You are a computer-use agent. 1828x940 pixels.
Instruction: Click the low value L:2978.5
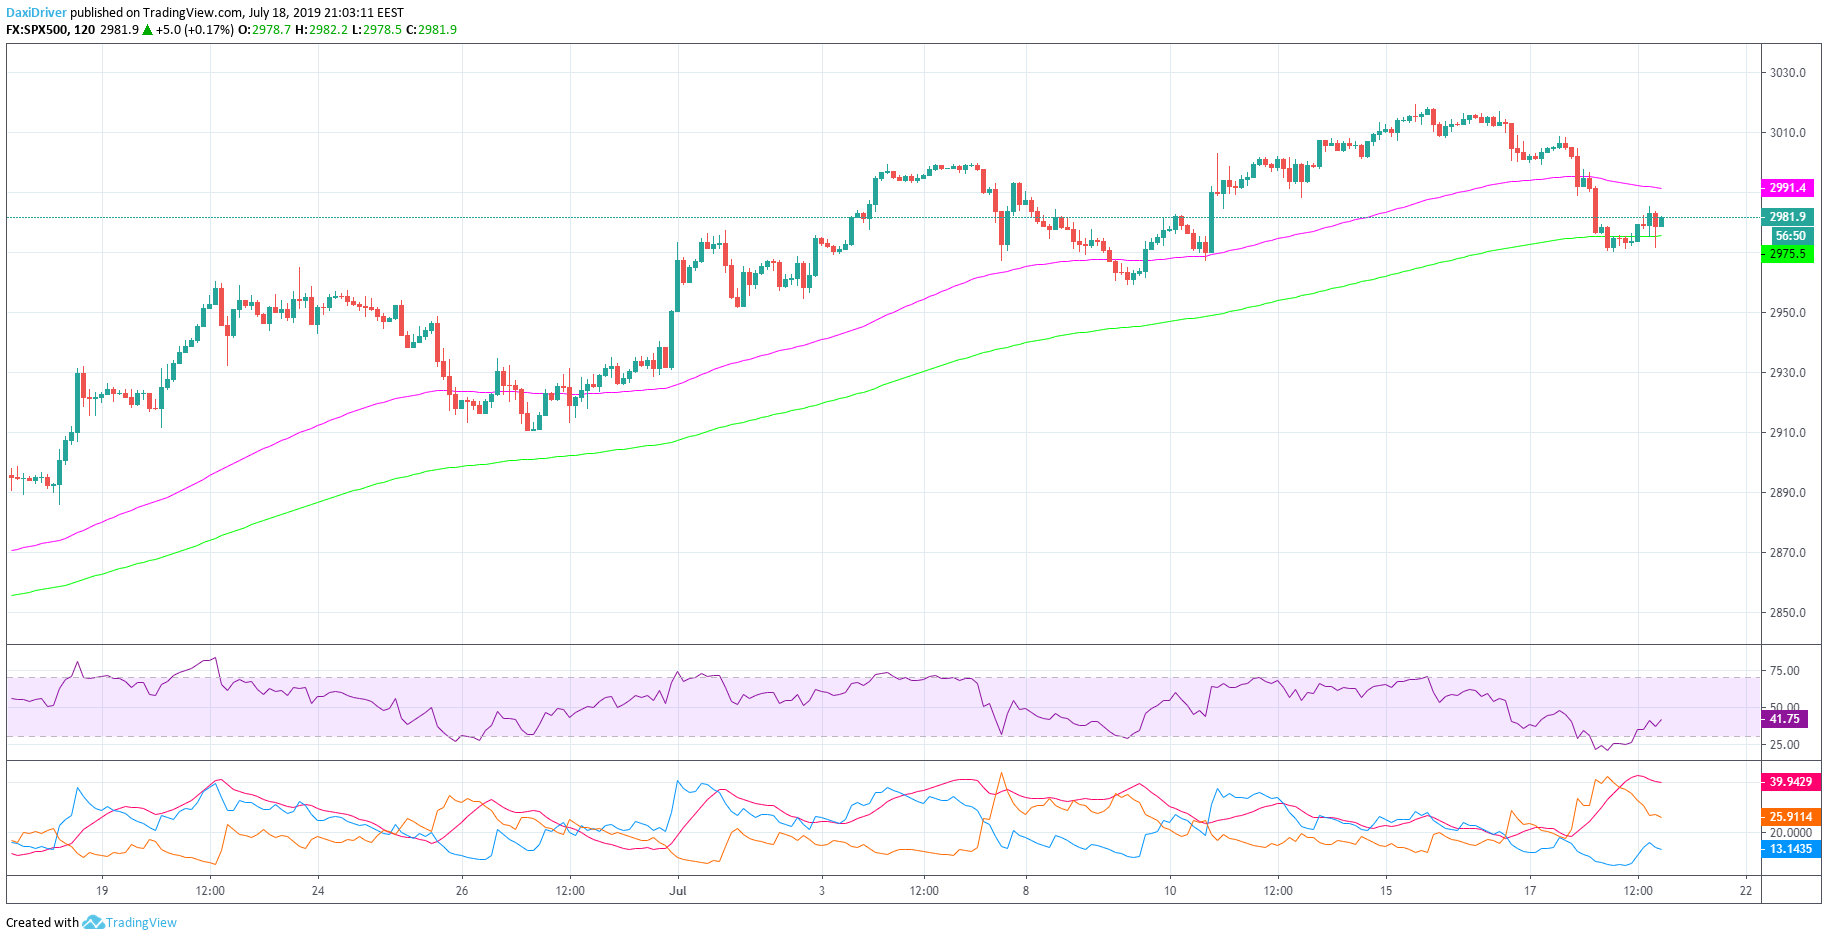pos(377,30)
